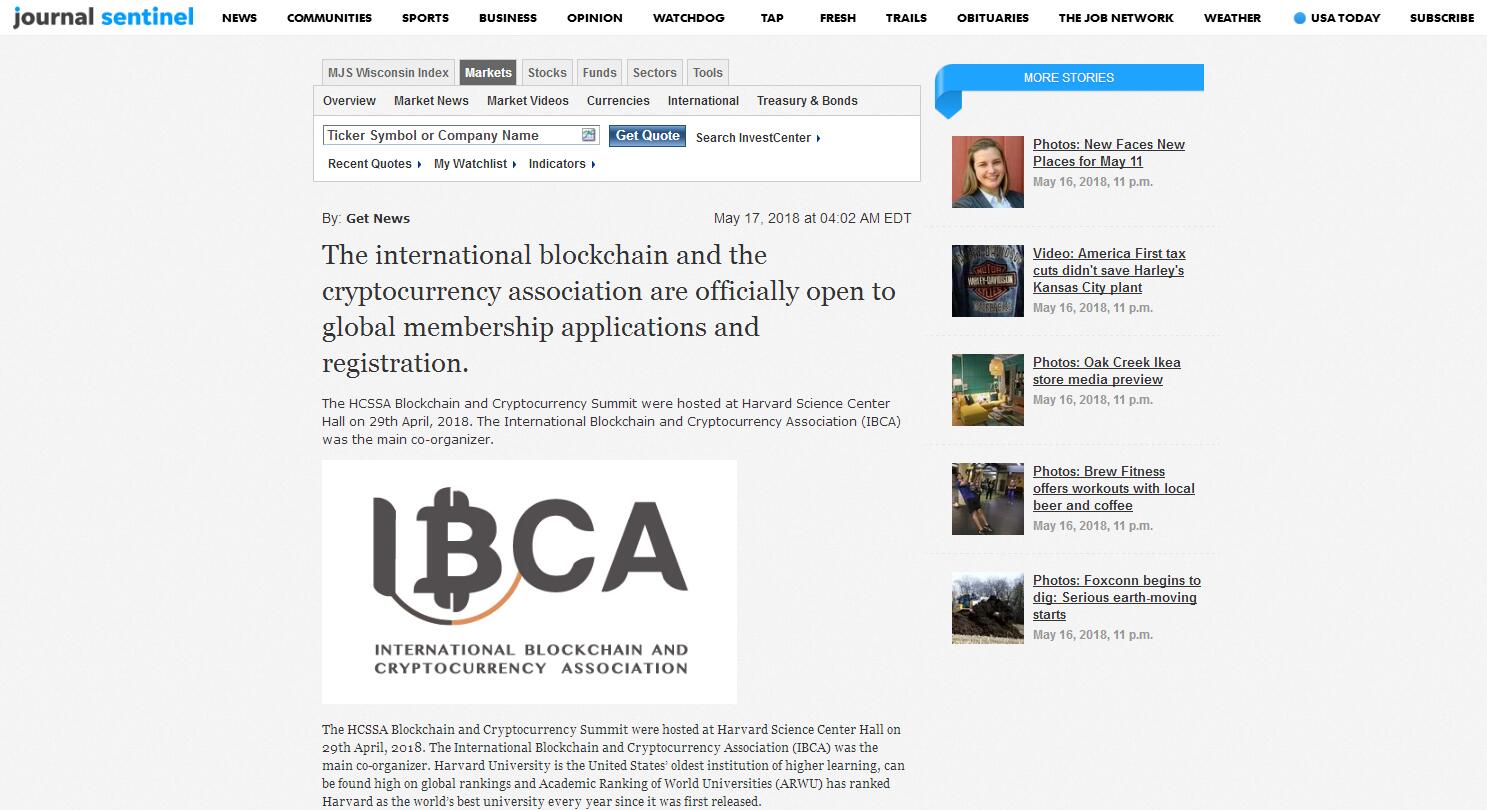Open the IBCA logo image

[x=529, y=582]
